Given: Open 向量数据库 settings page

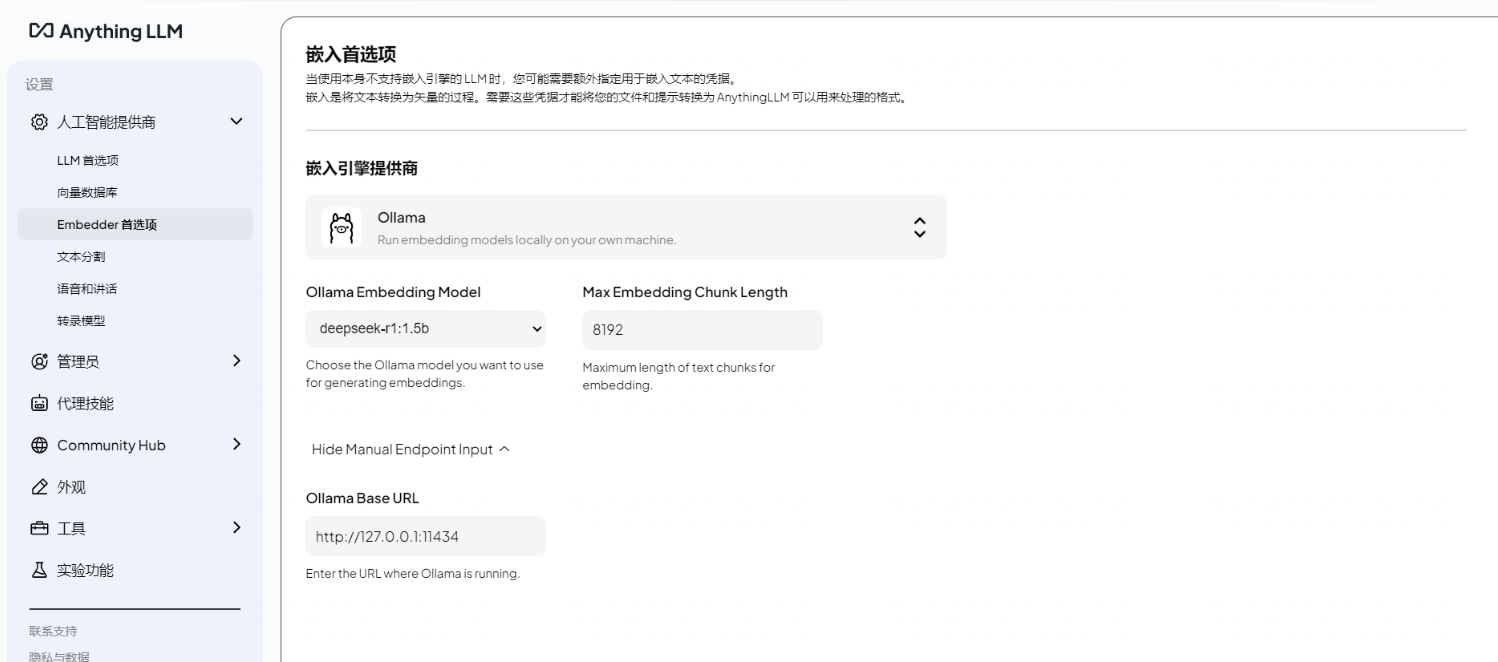Looking at the screenshot, I should point(87,192).
